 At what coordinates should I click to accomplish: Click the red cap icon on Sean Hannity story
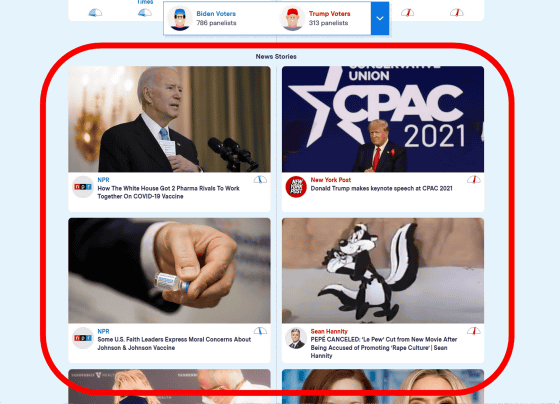474,331
